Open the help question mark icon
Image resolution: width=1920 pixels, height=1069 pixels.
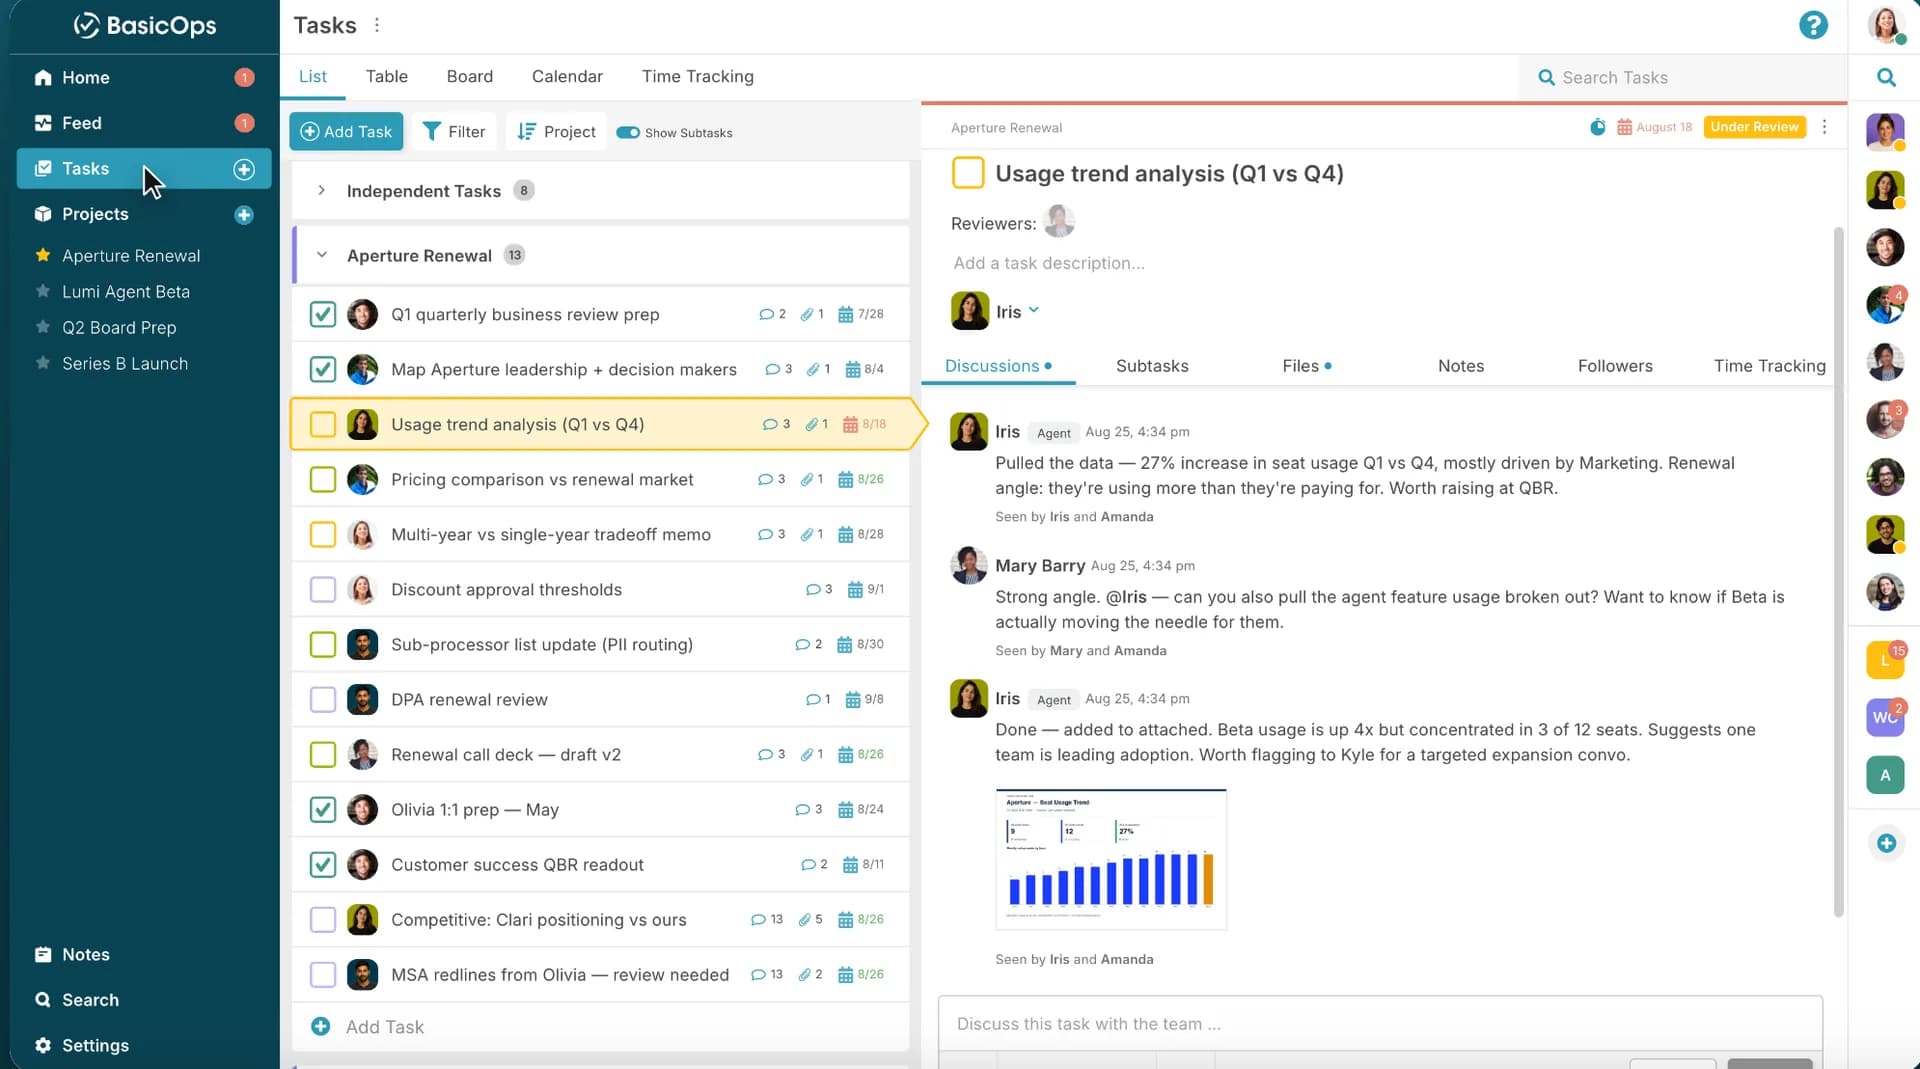click(1813, 25)
